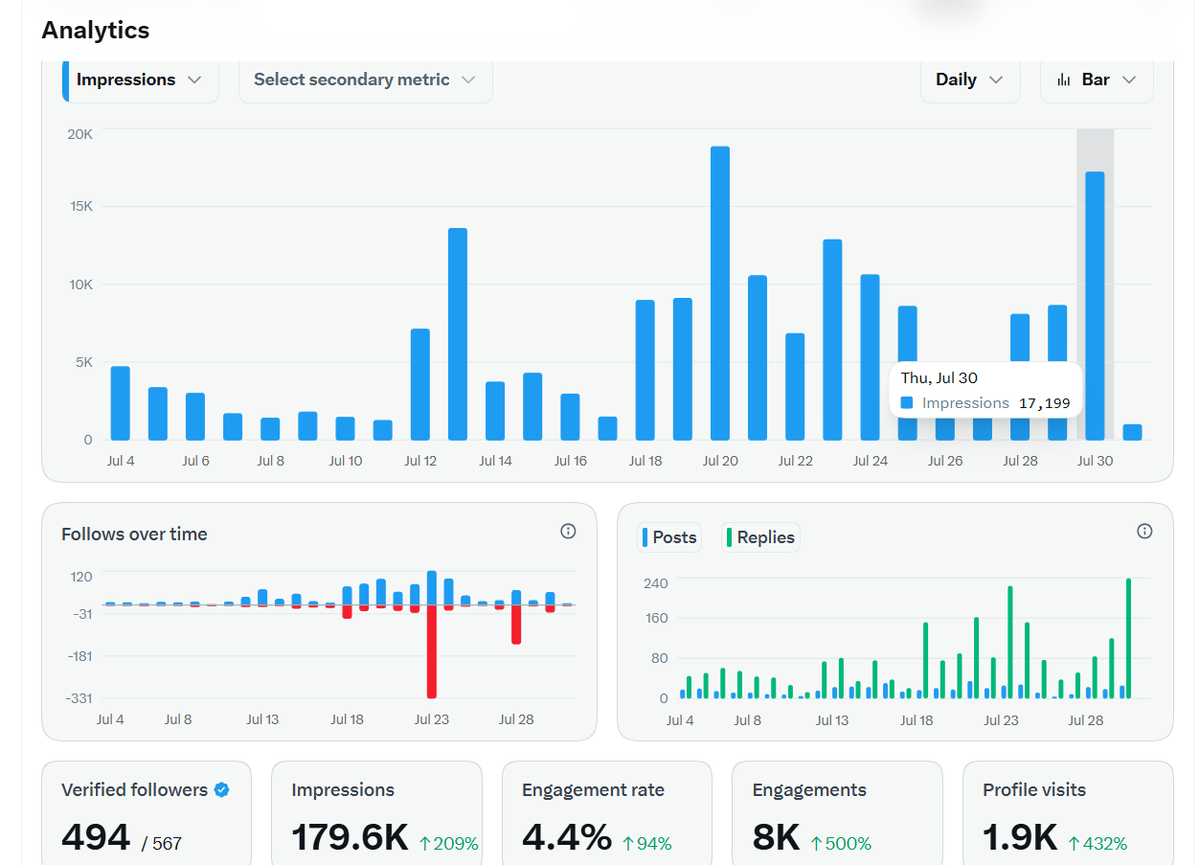The image size is (1200, 865).
Task: Open the Select secondary metric dropdown
Action: [x=365, y=80]
